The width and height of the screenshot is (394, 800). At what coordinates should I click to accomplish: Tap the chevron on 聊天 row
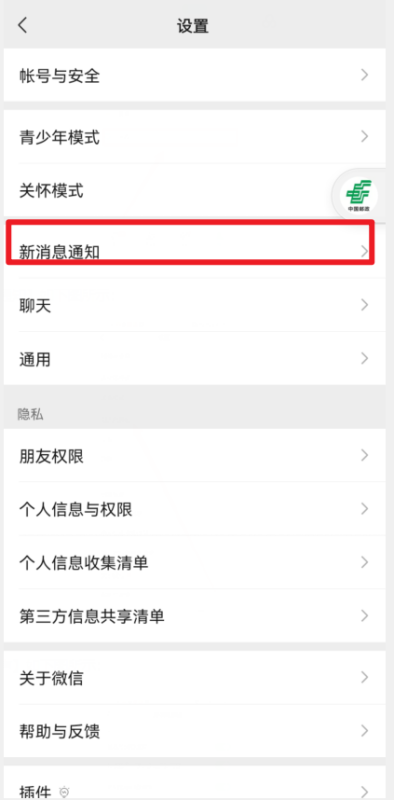[x=364, y=305]
